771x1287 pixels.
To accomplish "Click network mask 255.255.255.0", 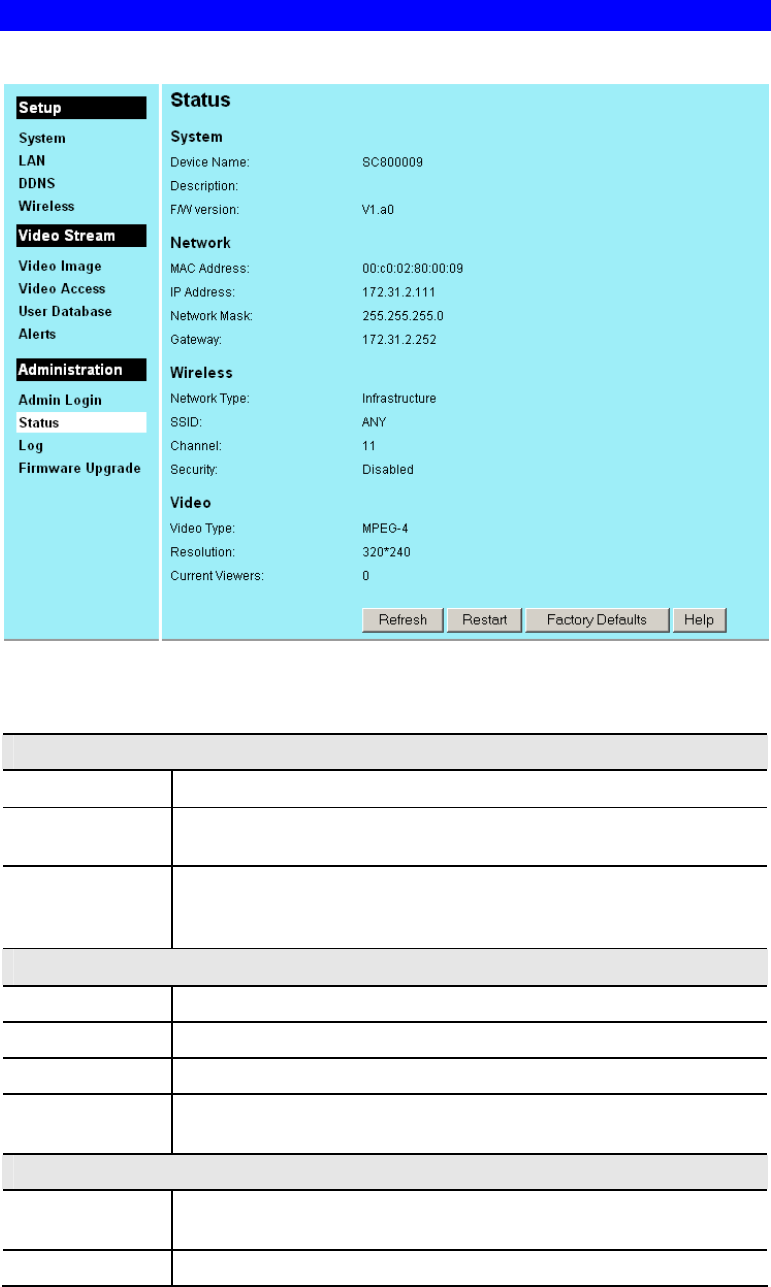I will click(402, 316).
